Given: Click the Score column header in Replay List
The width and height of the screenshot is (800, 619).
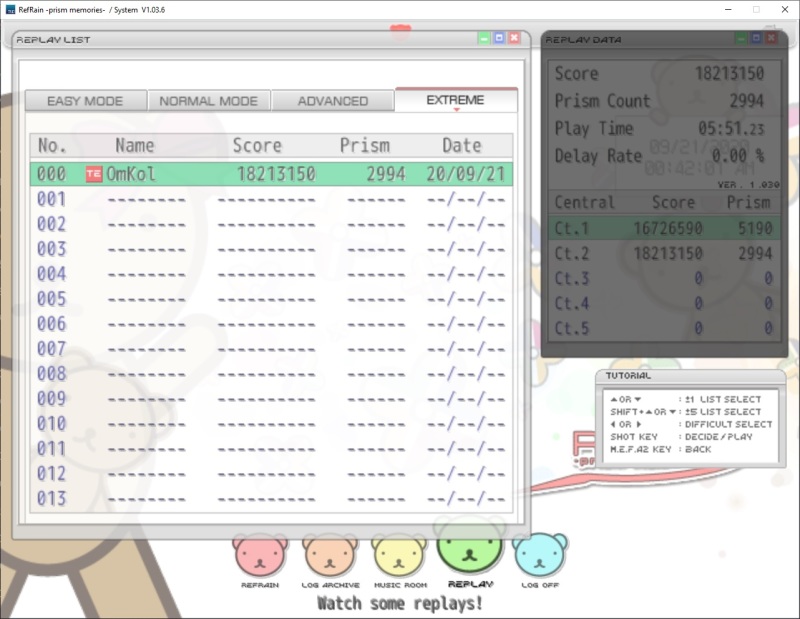Looking at the screenshot, I should [257, 146].
